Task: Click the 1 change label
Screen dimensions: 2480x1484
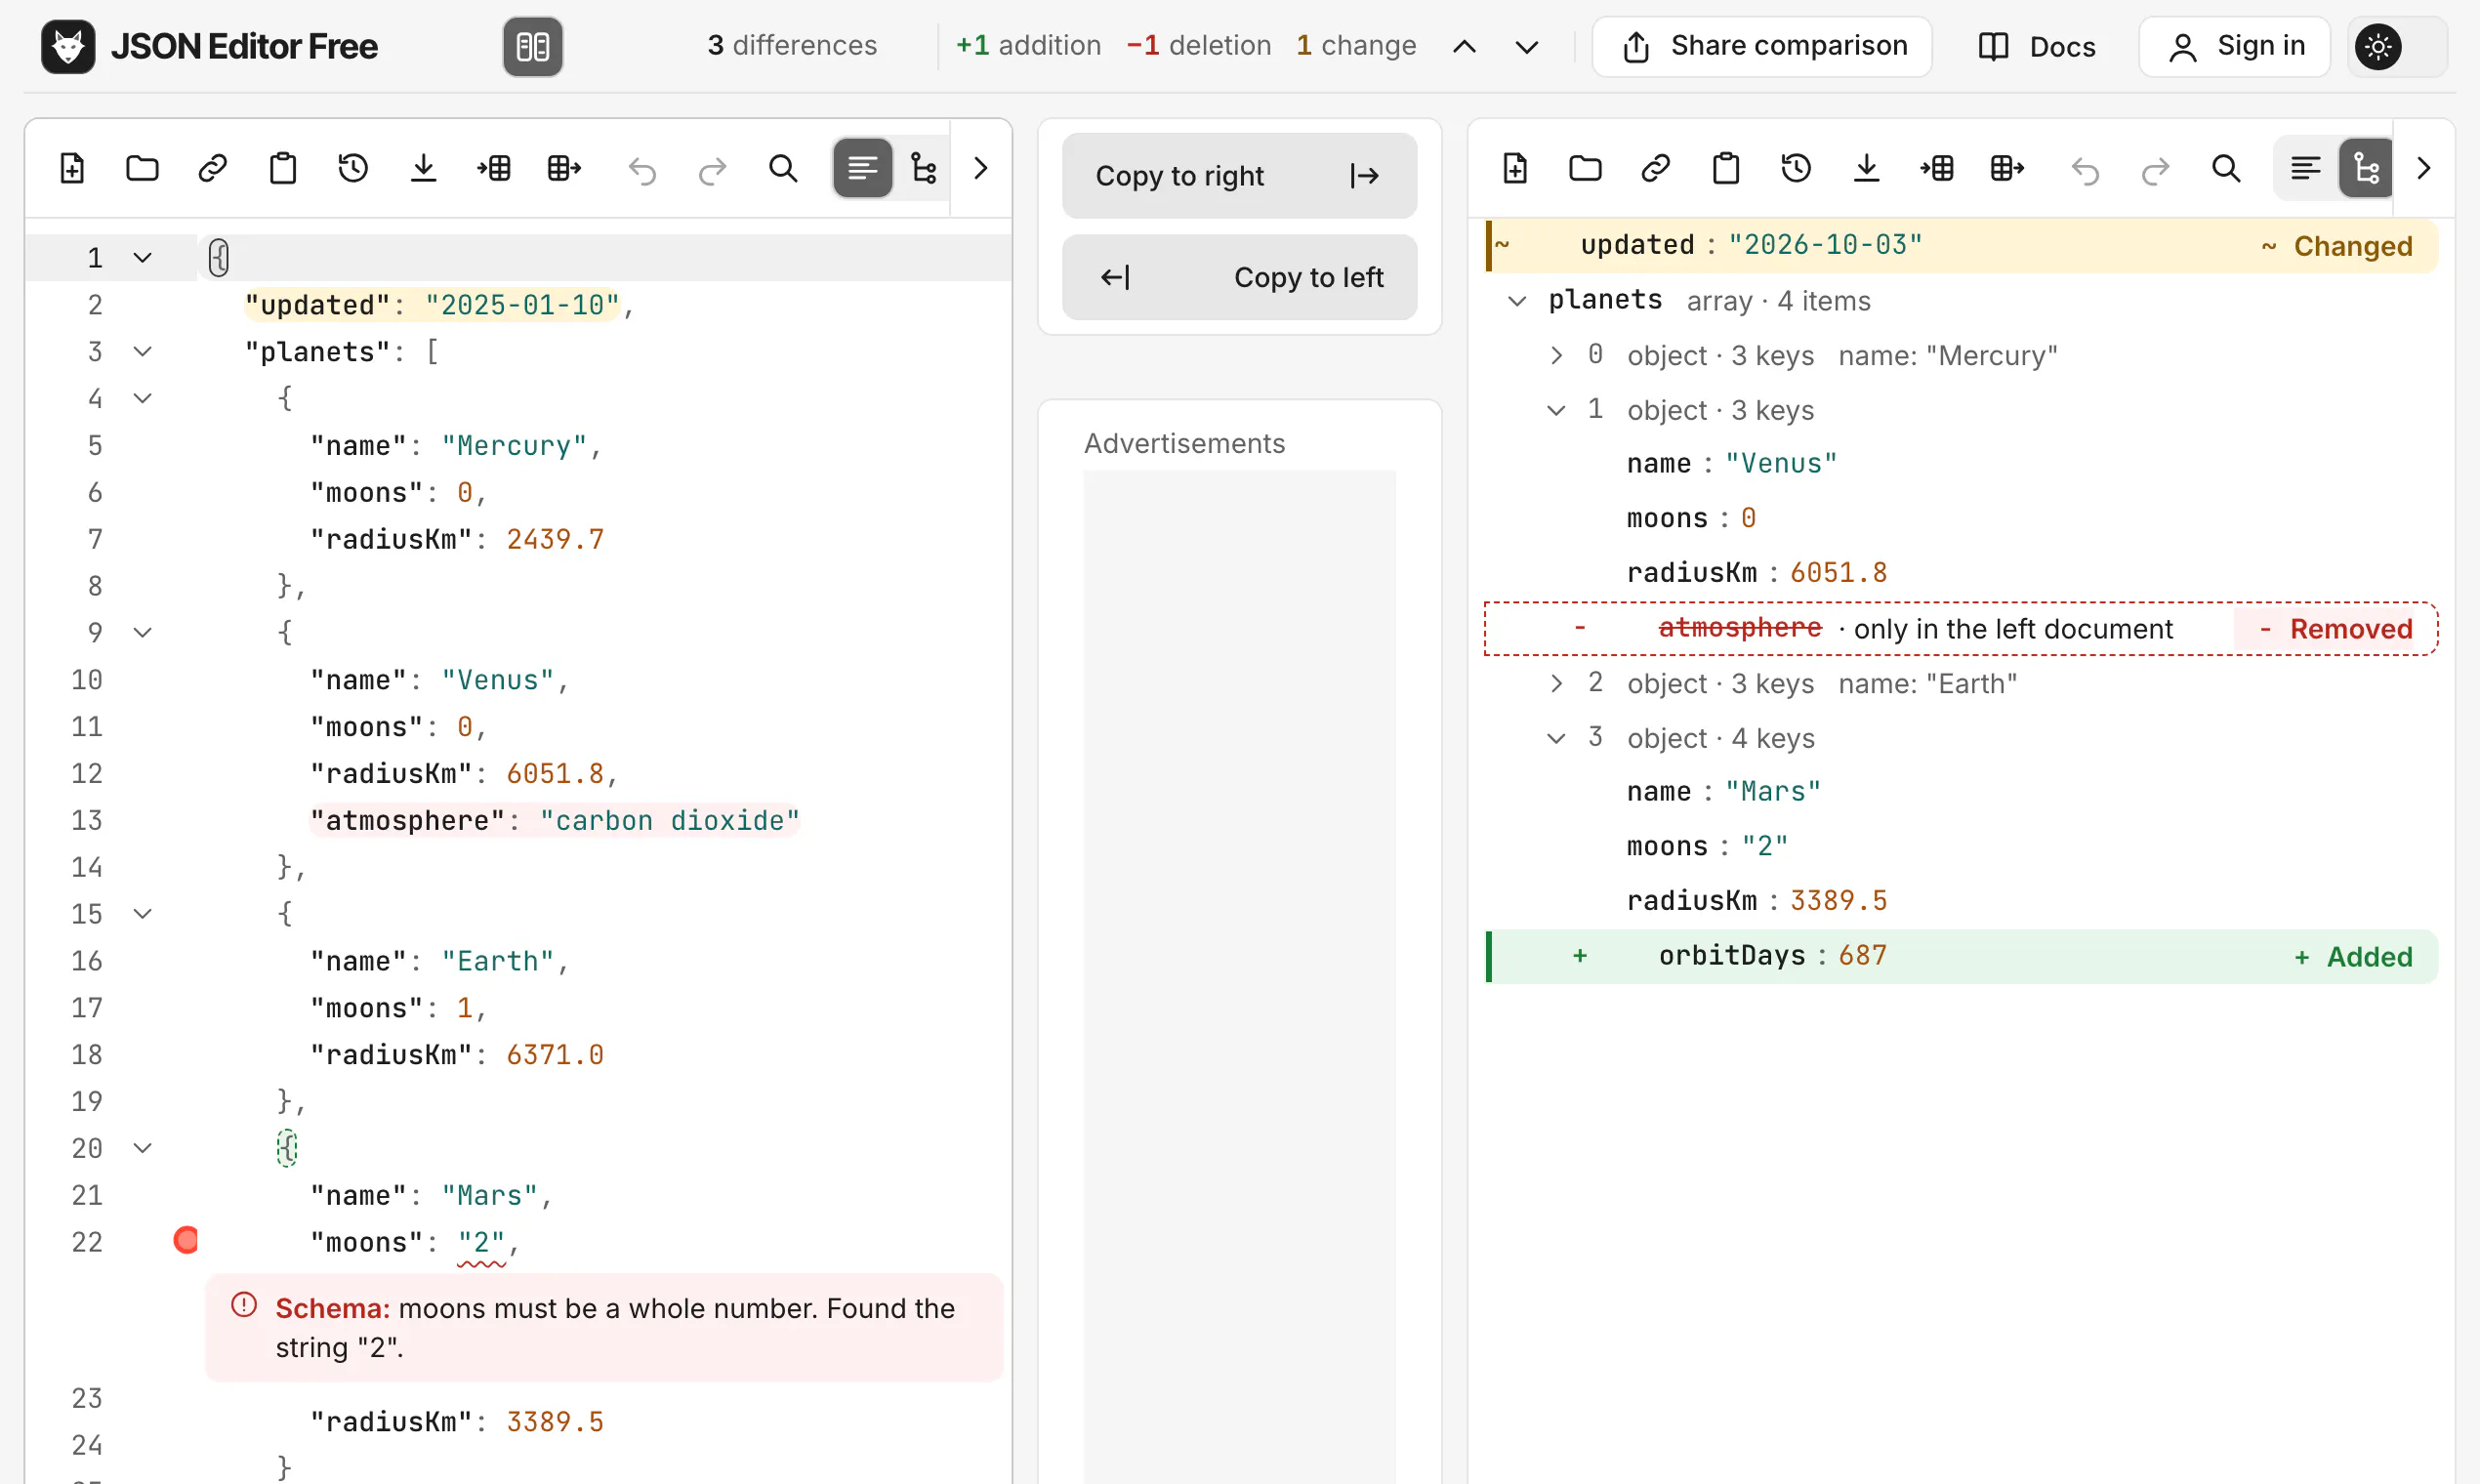Action: pyautogui.click(x=1356, y=46)
